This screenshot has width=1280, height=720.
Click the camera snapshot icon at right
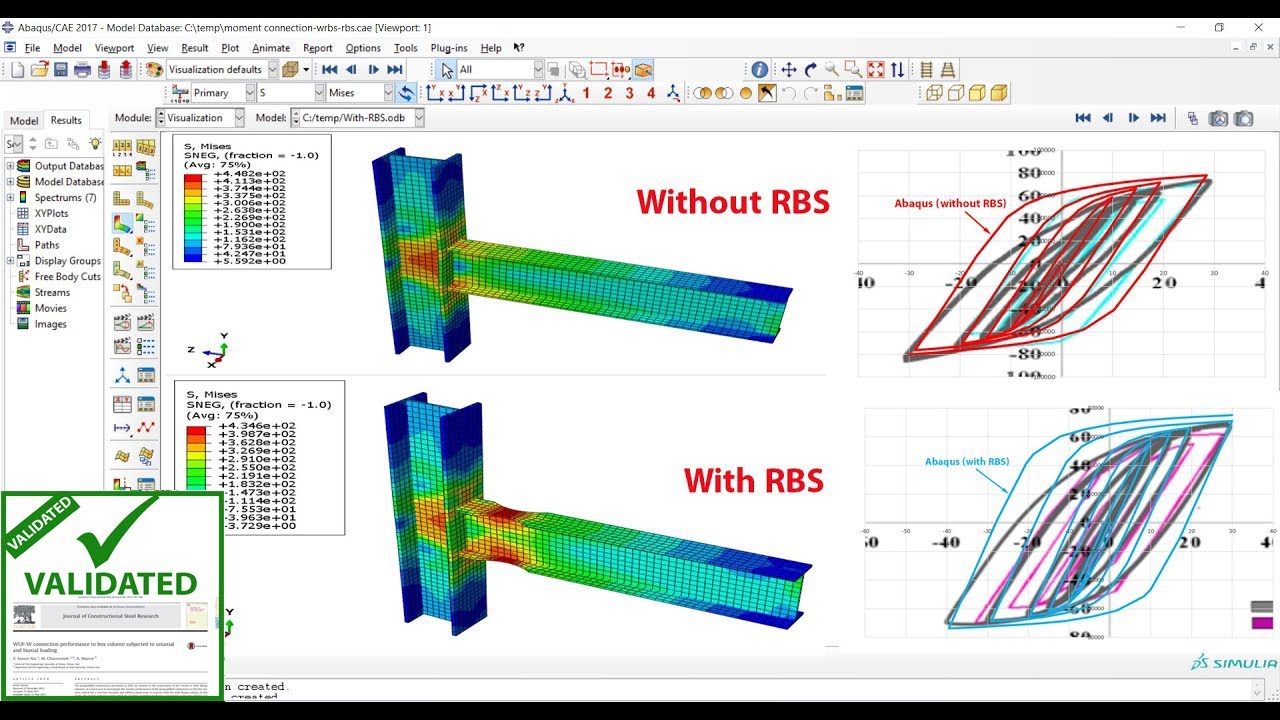(1243, 118)
